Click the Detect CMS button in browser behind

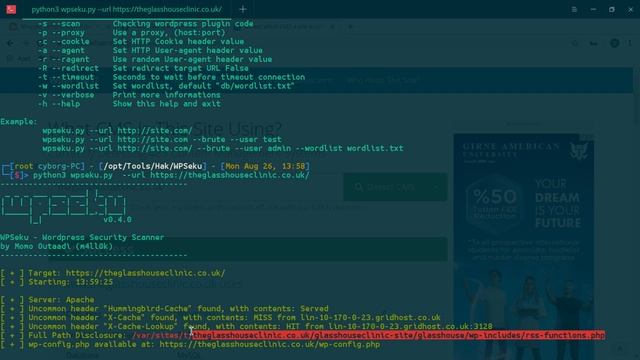point(395,187)
